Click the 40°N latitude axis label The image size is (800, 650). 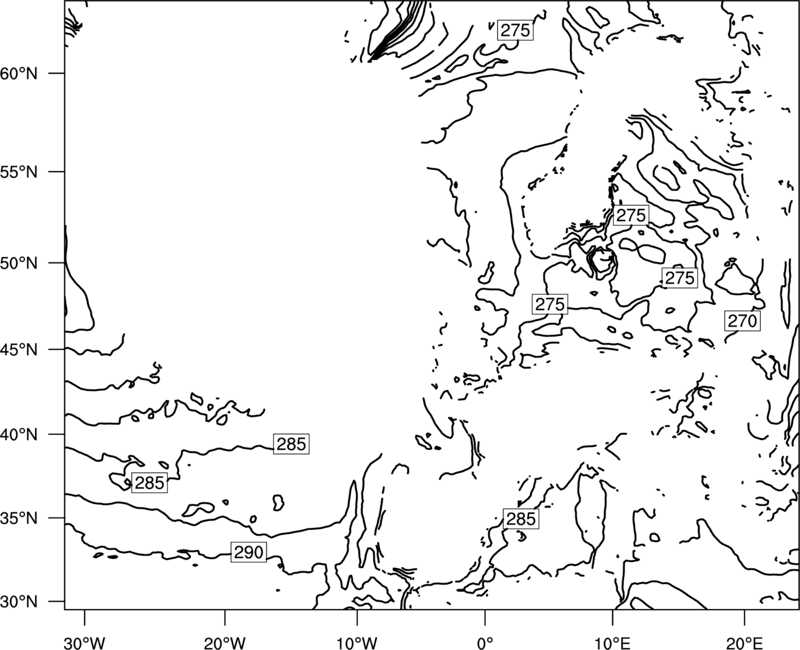(x=19, y=435)
